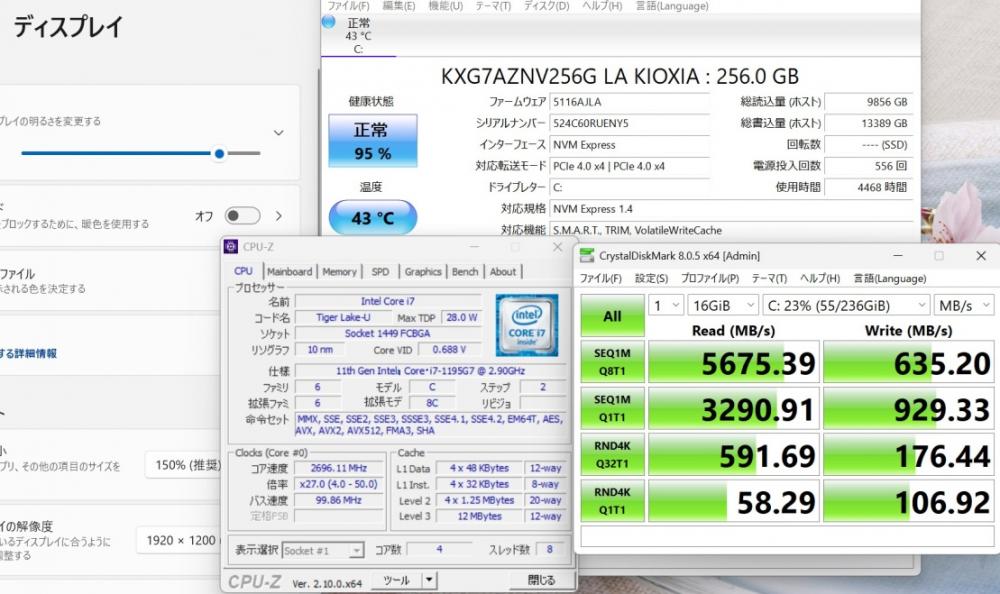This screenshot has height=594, width=1000.
Task: Open the MB/s unit dropdown
Action: point(963,305)
